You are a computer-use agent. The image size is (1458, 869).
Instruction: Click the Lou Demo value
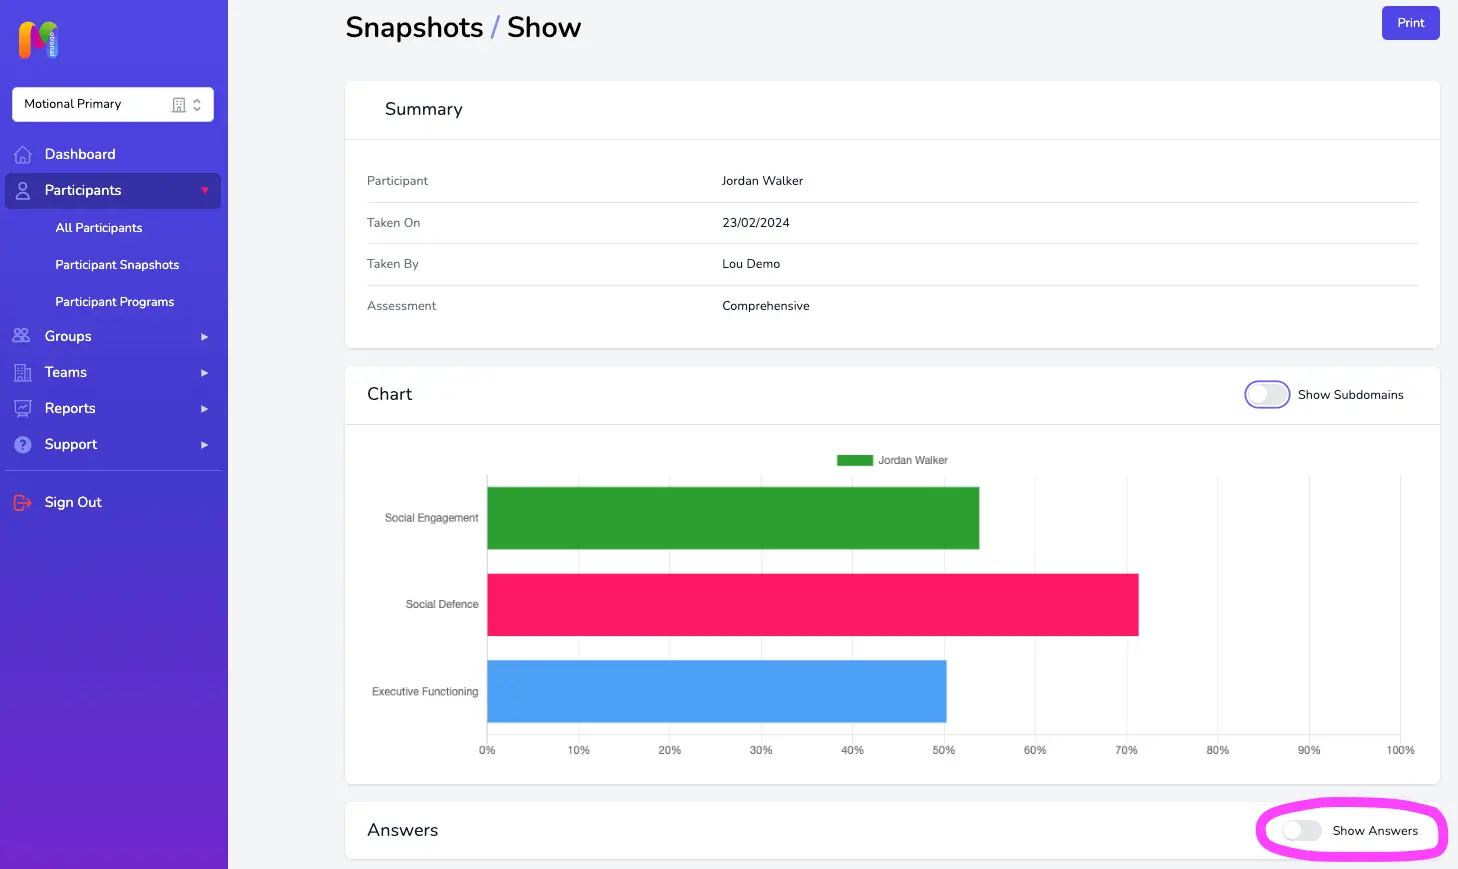[x=751, y=264]
